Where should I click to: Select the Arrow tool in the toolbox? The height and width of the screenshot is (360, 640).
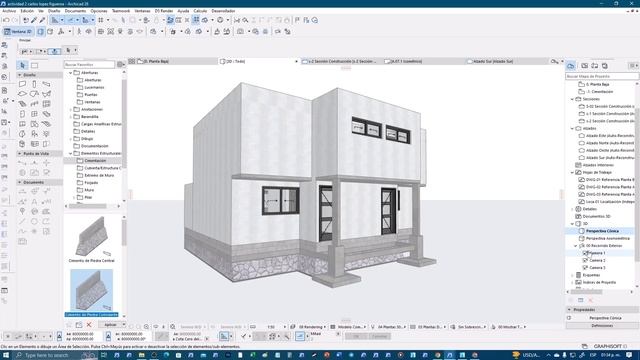pyautogui.click(x=22, y=65)
